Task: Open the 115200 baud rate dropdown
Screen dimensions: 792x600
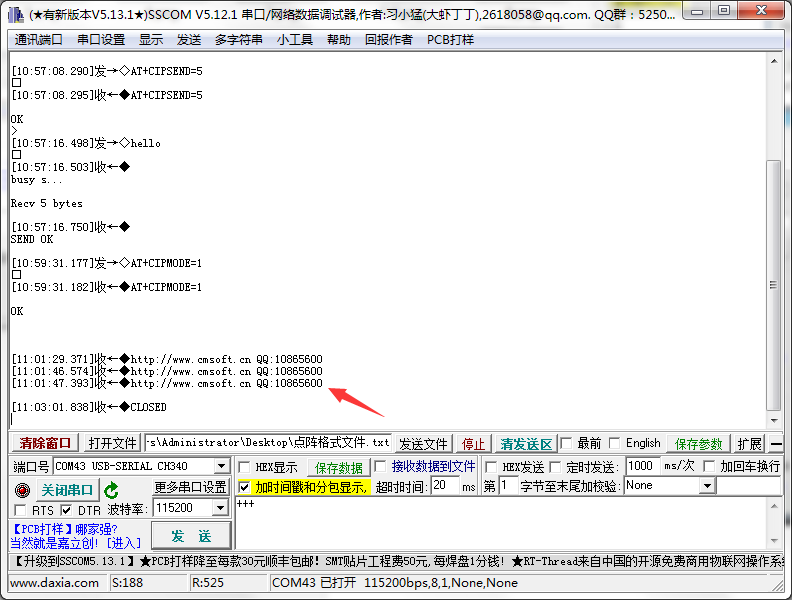Action: (x=220, y=508)
